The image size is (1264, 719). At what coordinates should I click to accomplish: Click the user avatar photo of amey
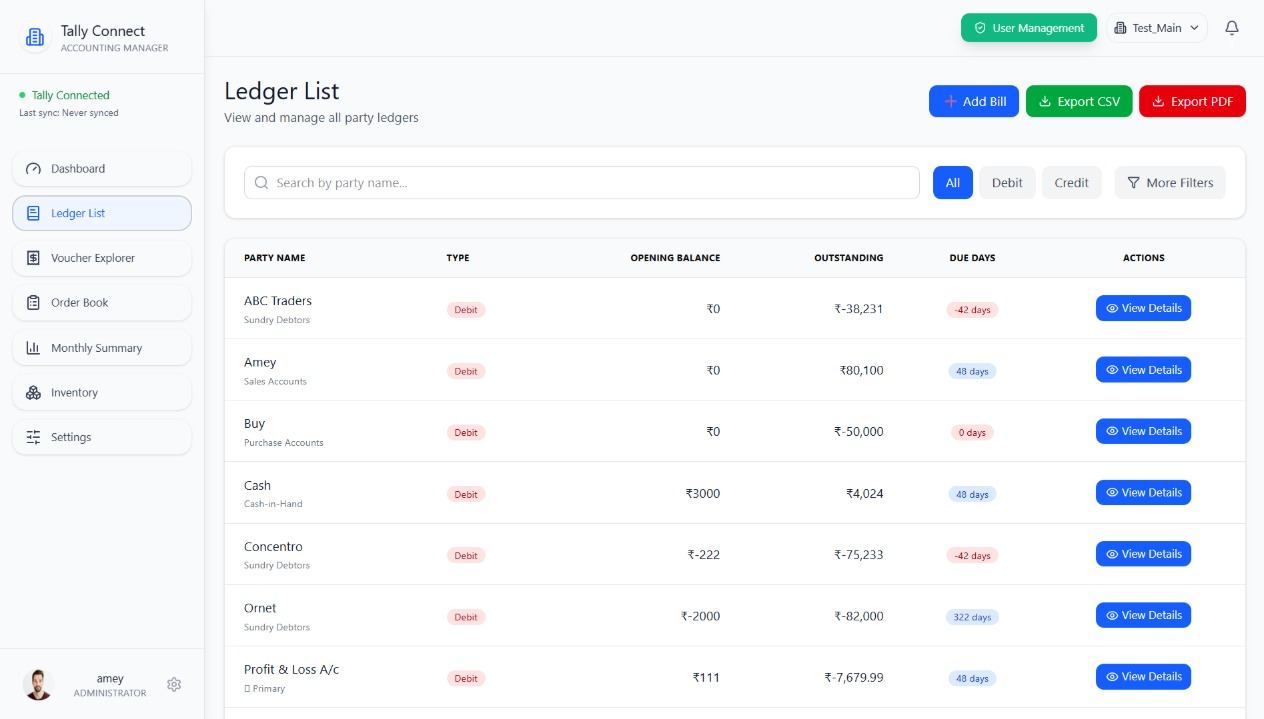point(38,685)
